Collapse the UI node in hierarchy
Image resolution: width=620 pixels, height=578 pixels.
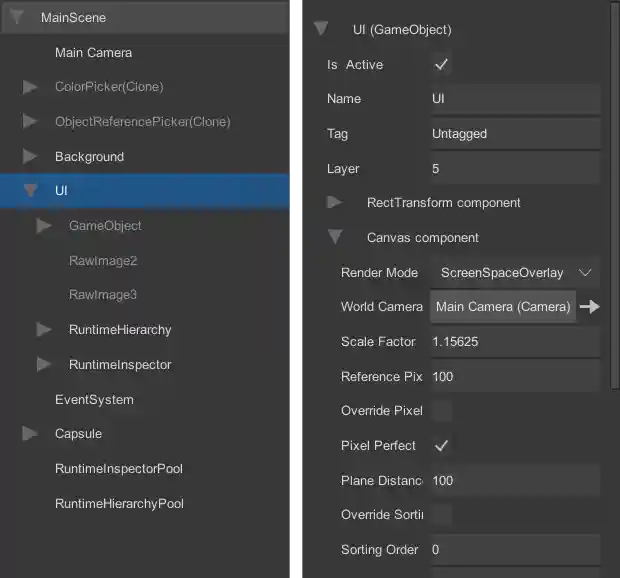pos(30,191)
